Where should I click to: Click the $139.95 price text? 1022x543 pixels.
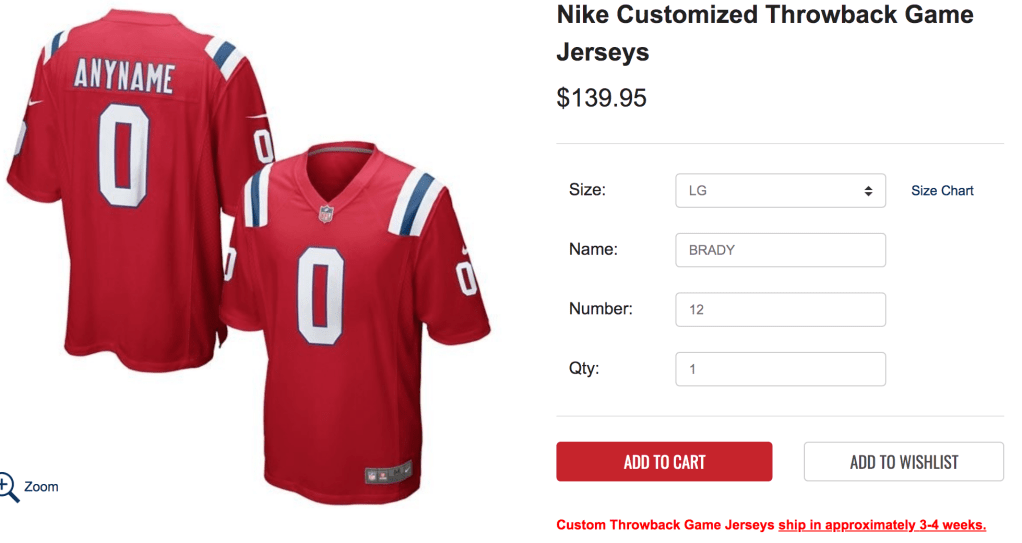(x=601, y=98)
